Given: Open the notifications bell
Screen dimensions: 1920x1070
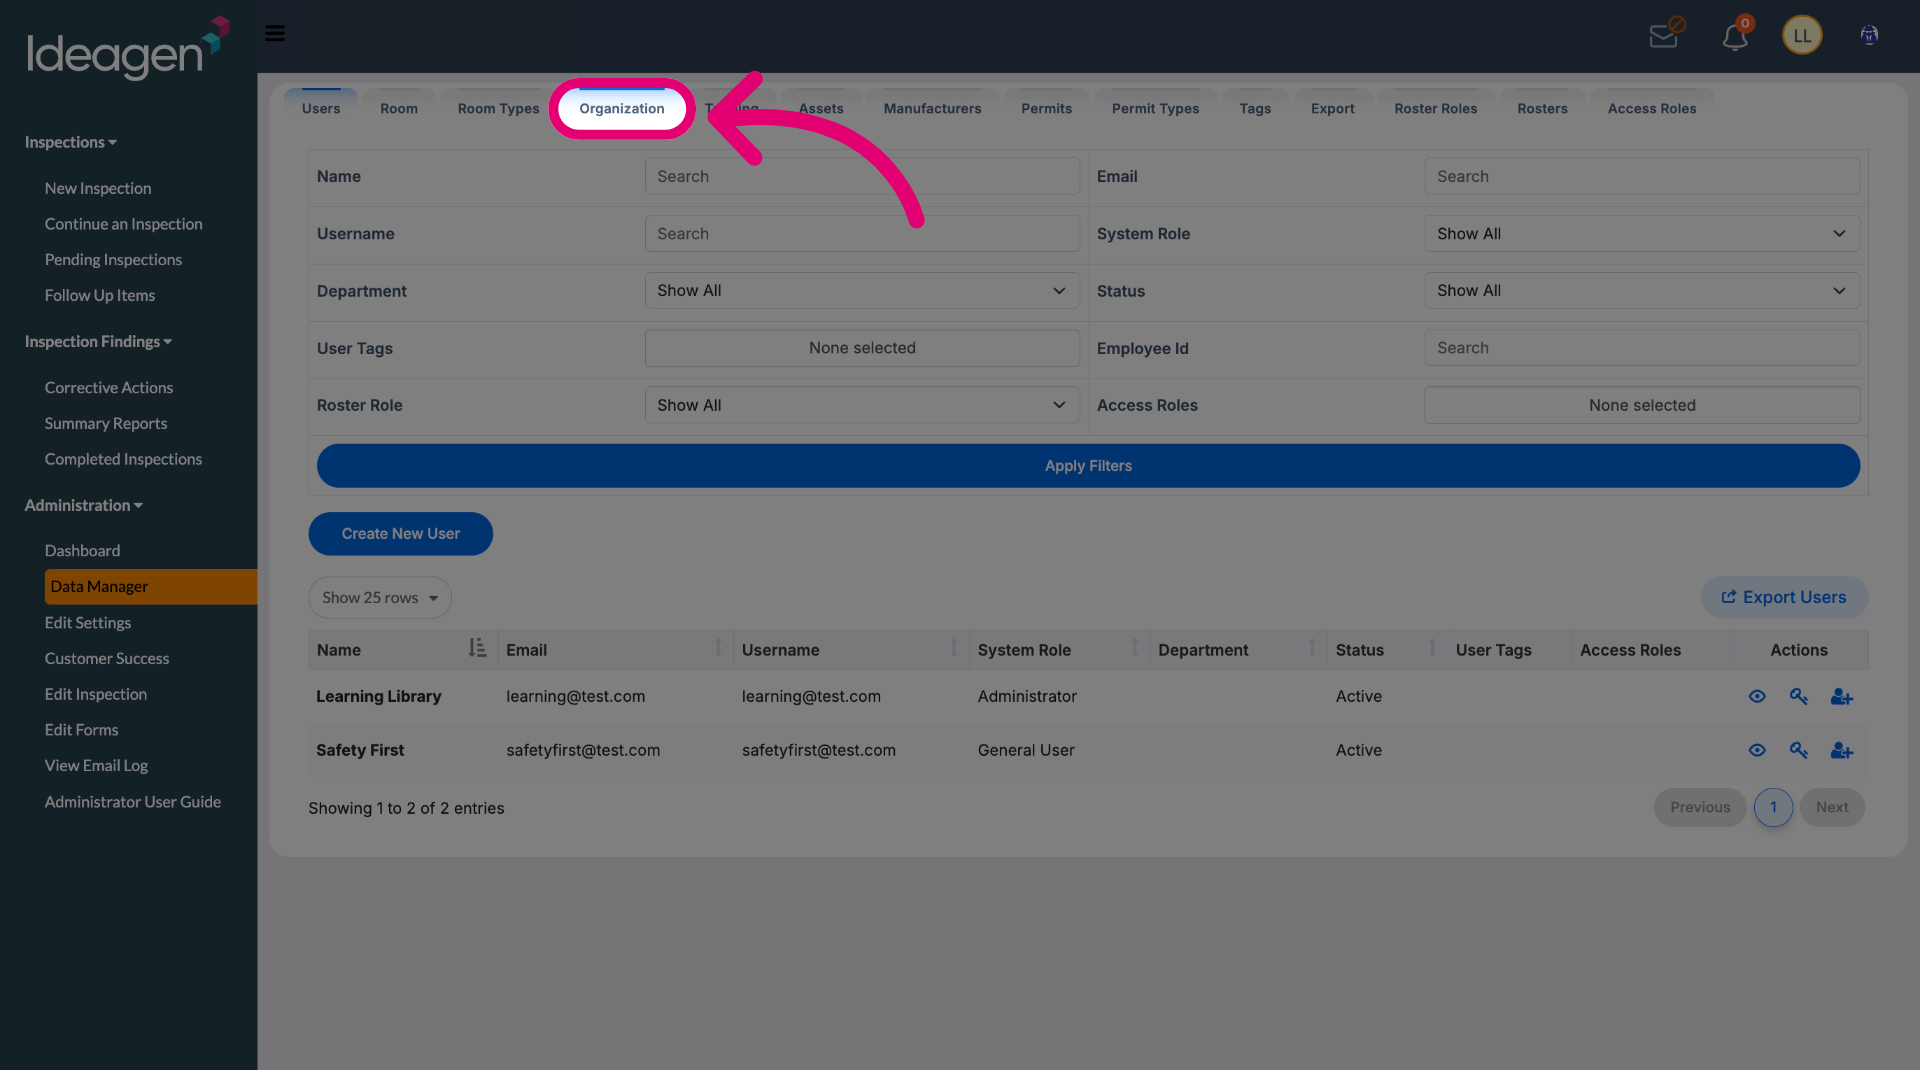Looking at the screenshot, I should (x=1736, y=36).
